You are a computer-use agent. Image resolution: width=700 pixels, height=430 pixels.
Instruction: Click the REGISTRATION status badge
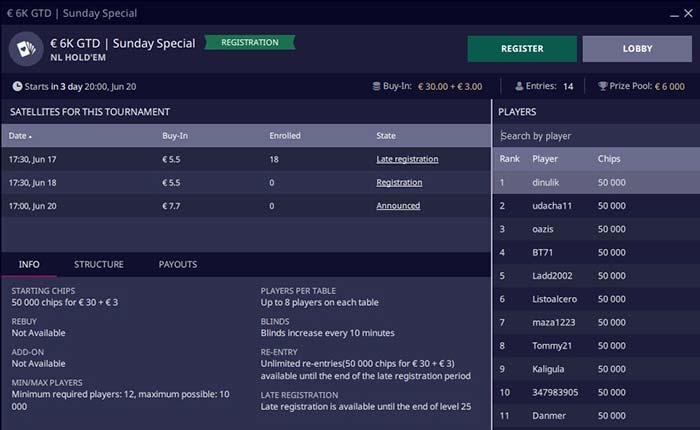click(x=250, y=42)
